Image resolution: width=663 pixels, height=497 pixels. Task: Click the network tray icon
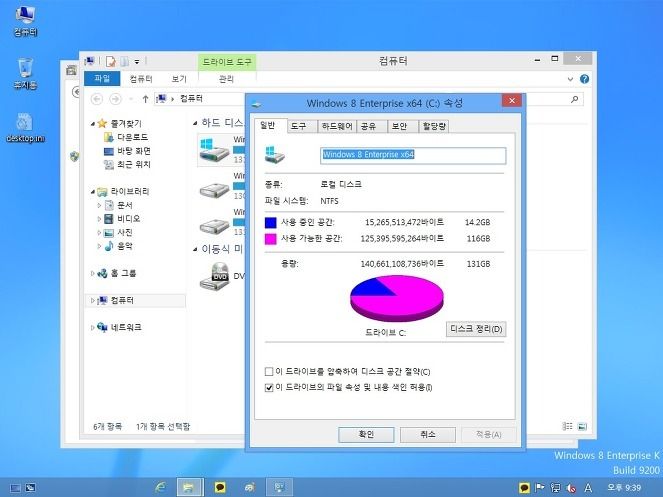pos(556,488)
